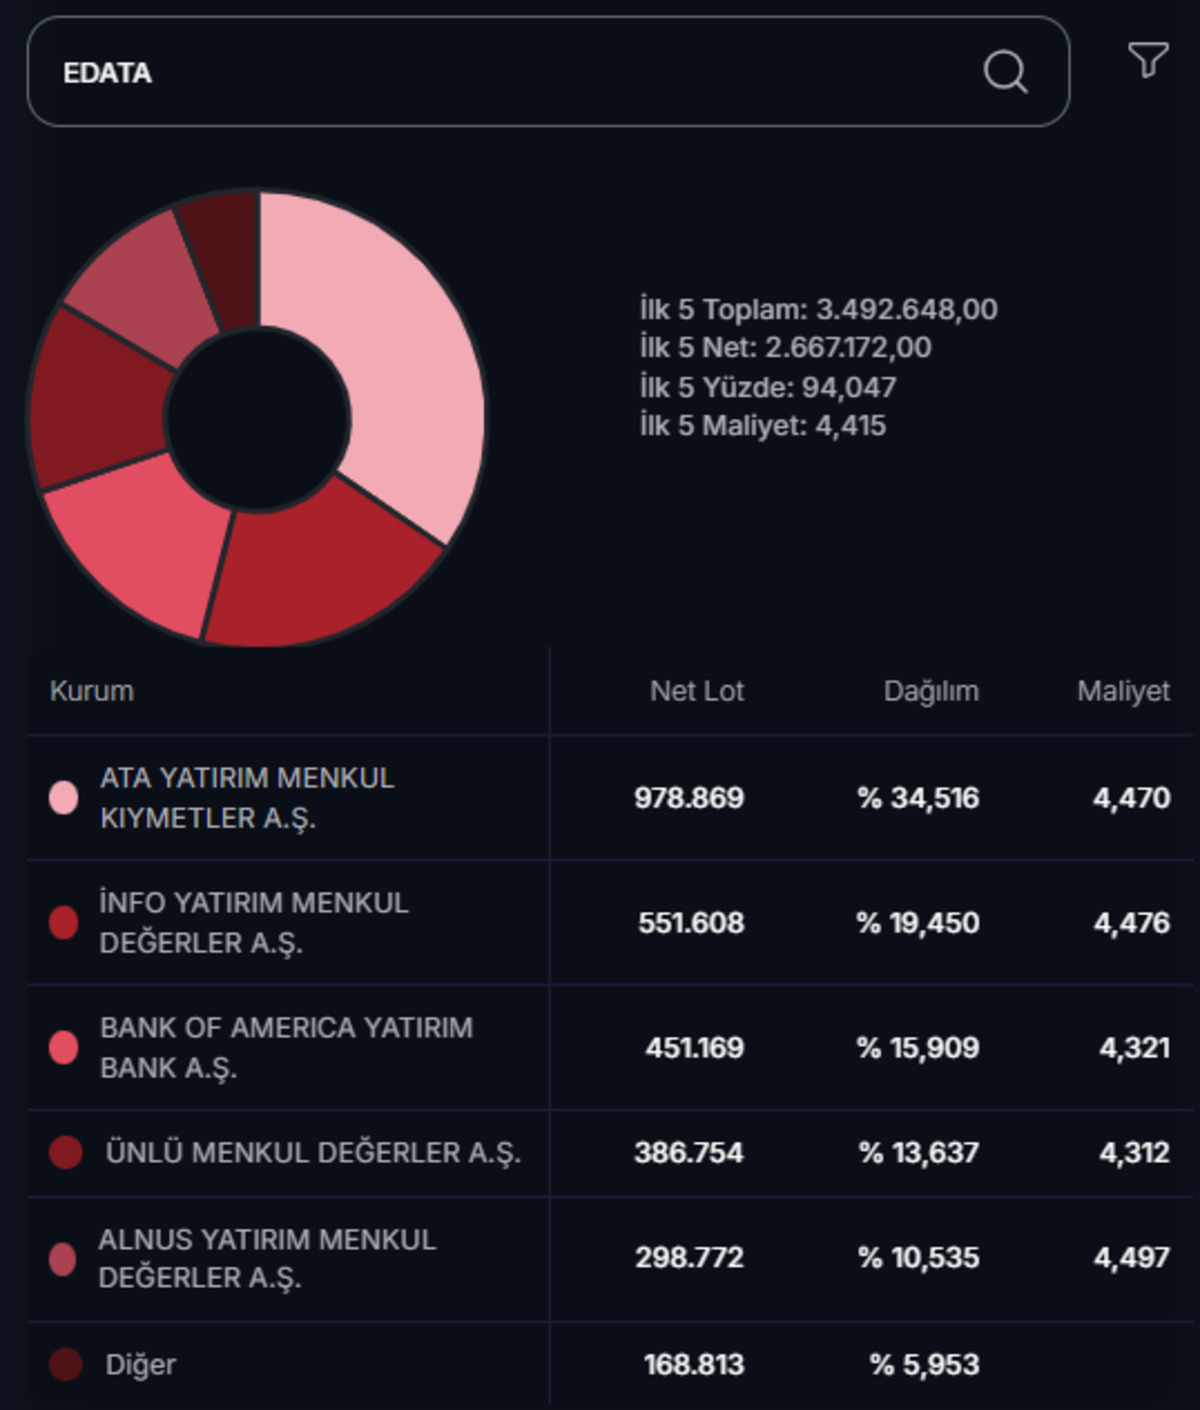Click net lot value 451.169
This screenshot has width=1200, height=1410.
(x=695, y=1048)
